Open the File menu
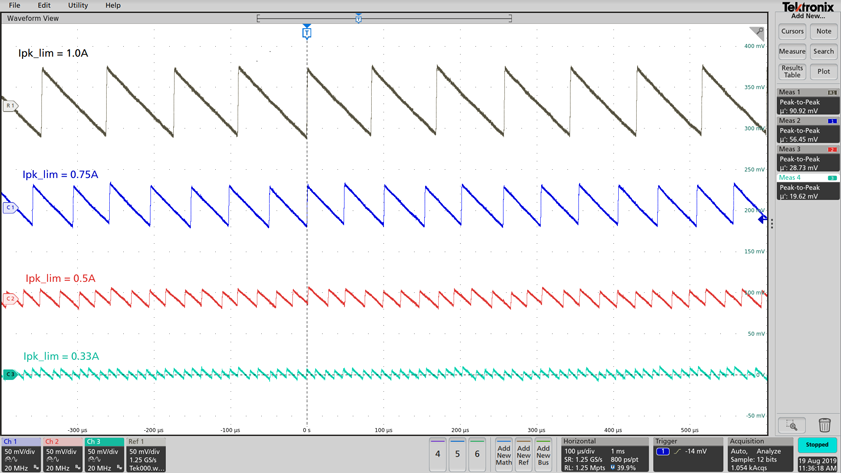 click(14, 6)
